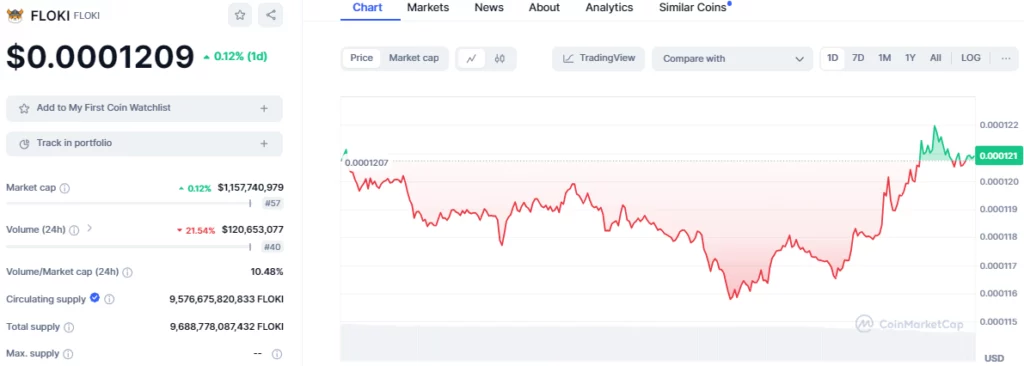The height and width of the screenshot is (366, 1024).
Task: Select the All time range
Action: (936, 58)
